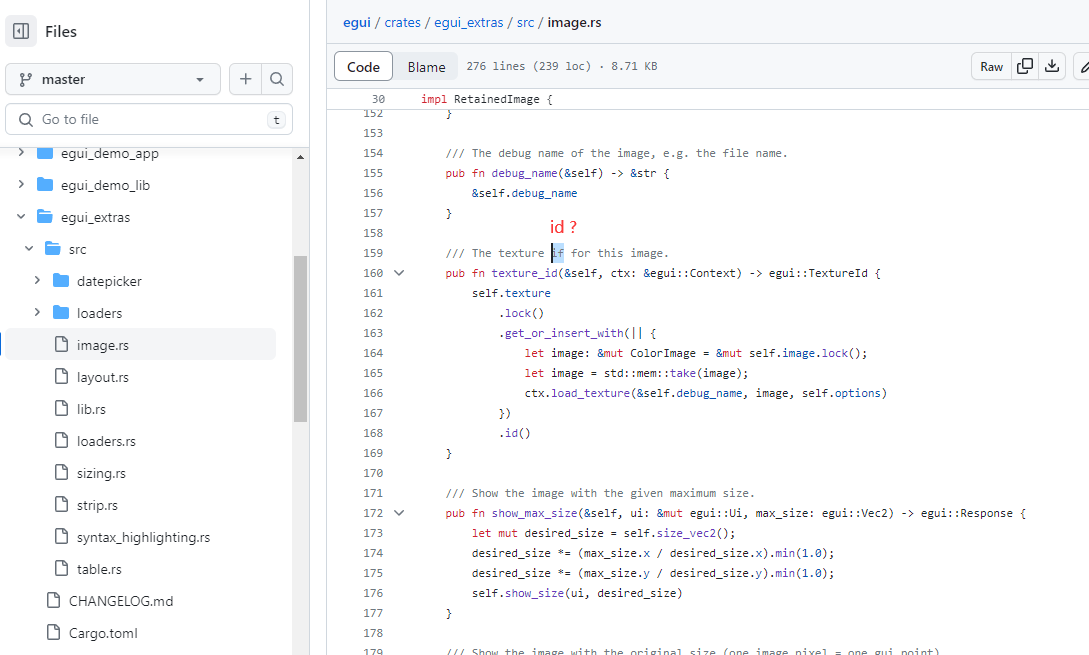The height and width of the screenshot is (655, 1089).
Task: Switch to the Blame tab
Action: coord(425,66)
